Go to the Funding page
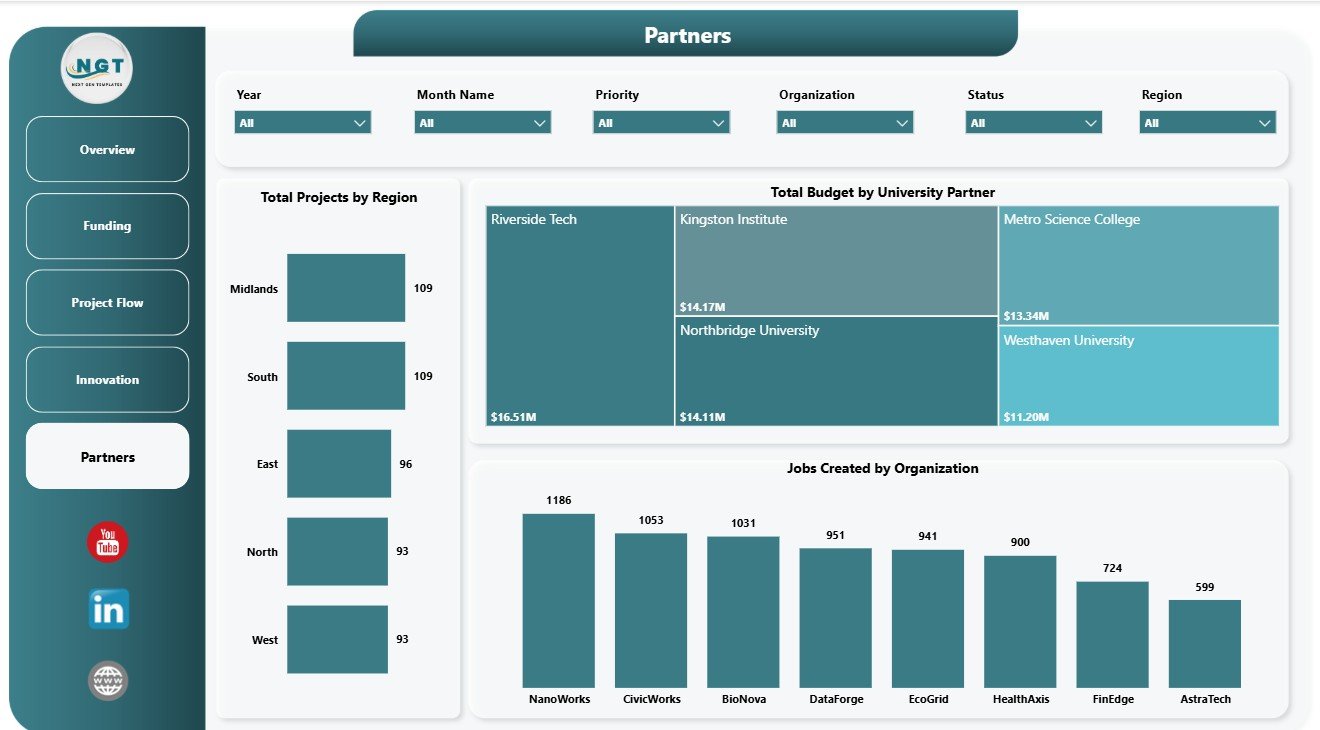1320x730 pixels. tap(107, 226)
